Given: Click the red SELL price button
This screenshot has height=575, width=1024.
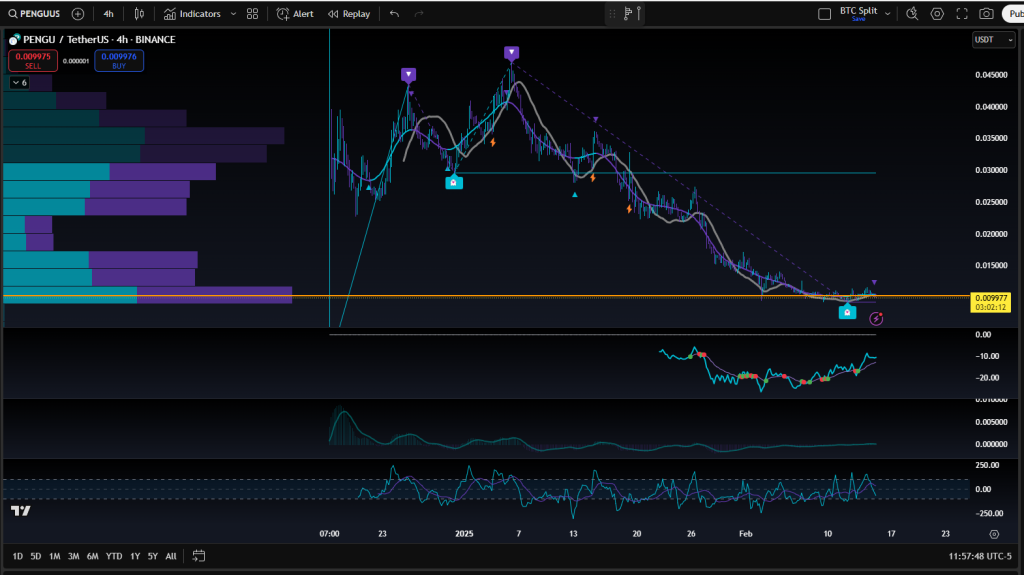Looking at the screenshot, I should coord(33,61).
